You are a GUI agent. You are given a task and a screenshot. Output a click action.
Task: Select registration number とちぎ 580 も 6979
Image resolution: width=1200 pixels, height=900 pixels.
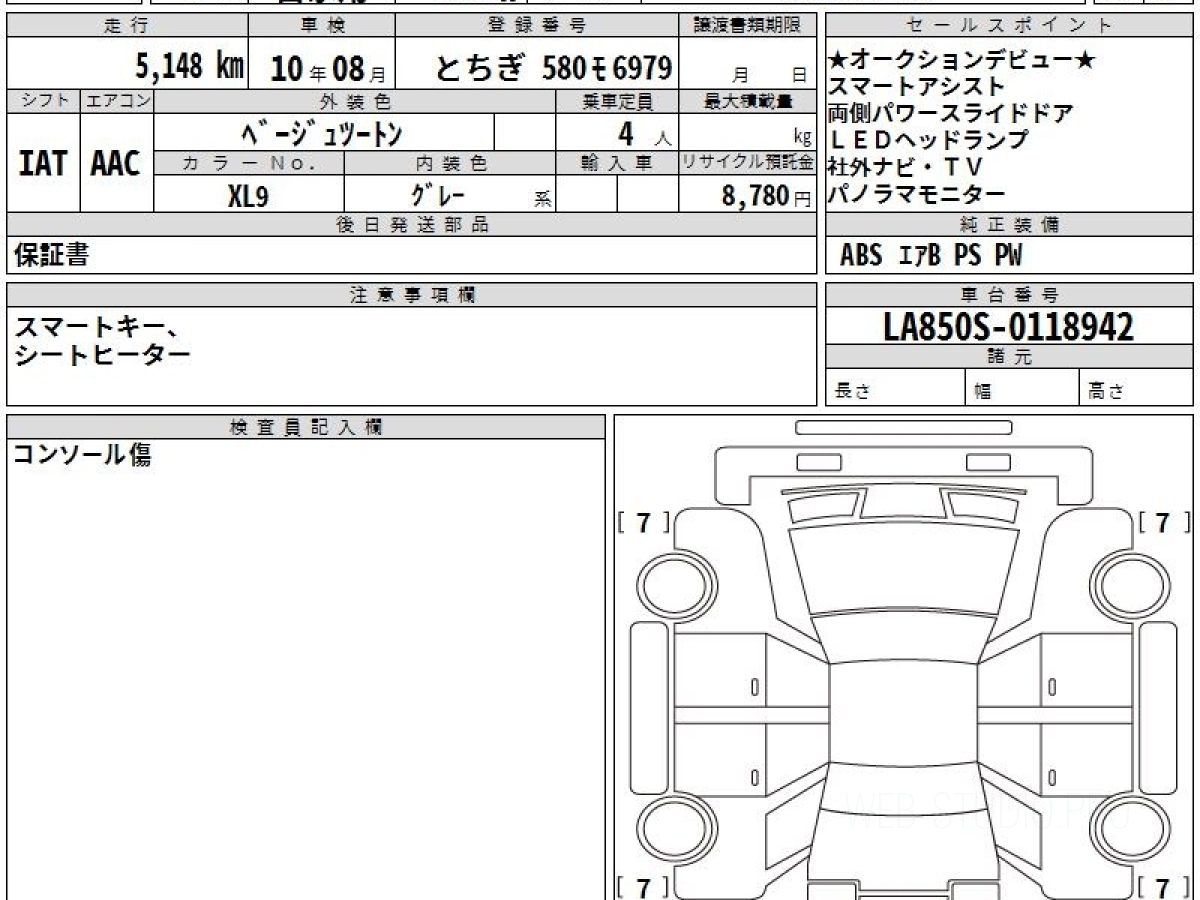553,68
